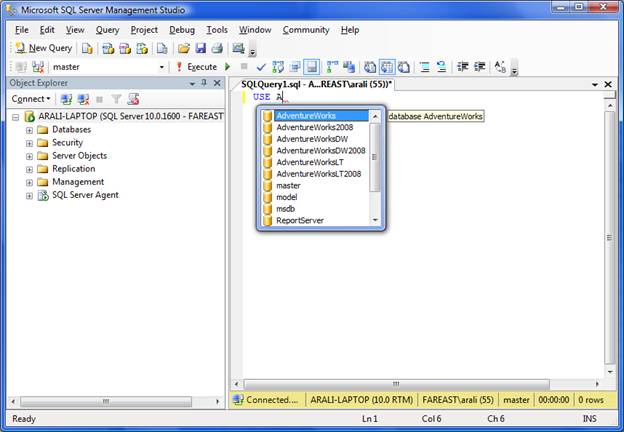Open the Project menu
Image resolution: width=624 pixels, height=432 pixels.
click(x=144, y=30)
